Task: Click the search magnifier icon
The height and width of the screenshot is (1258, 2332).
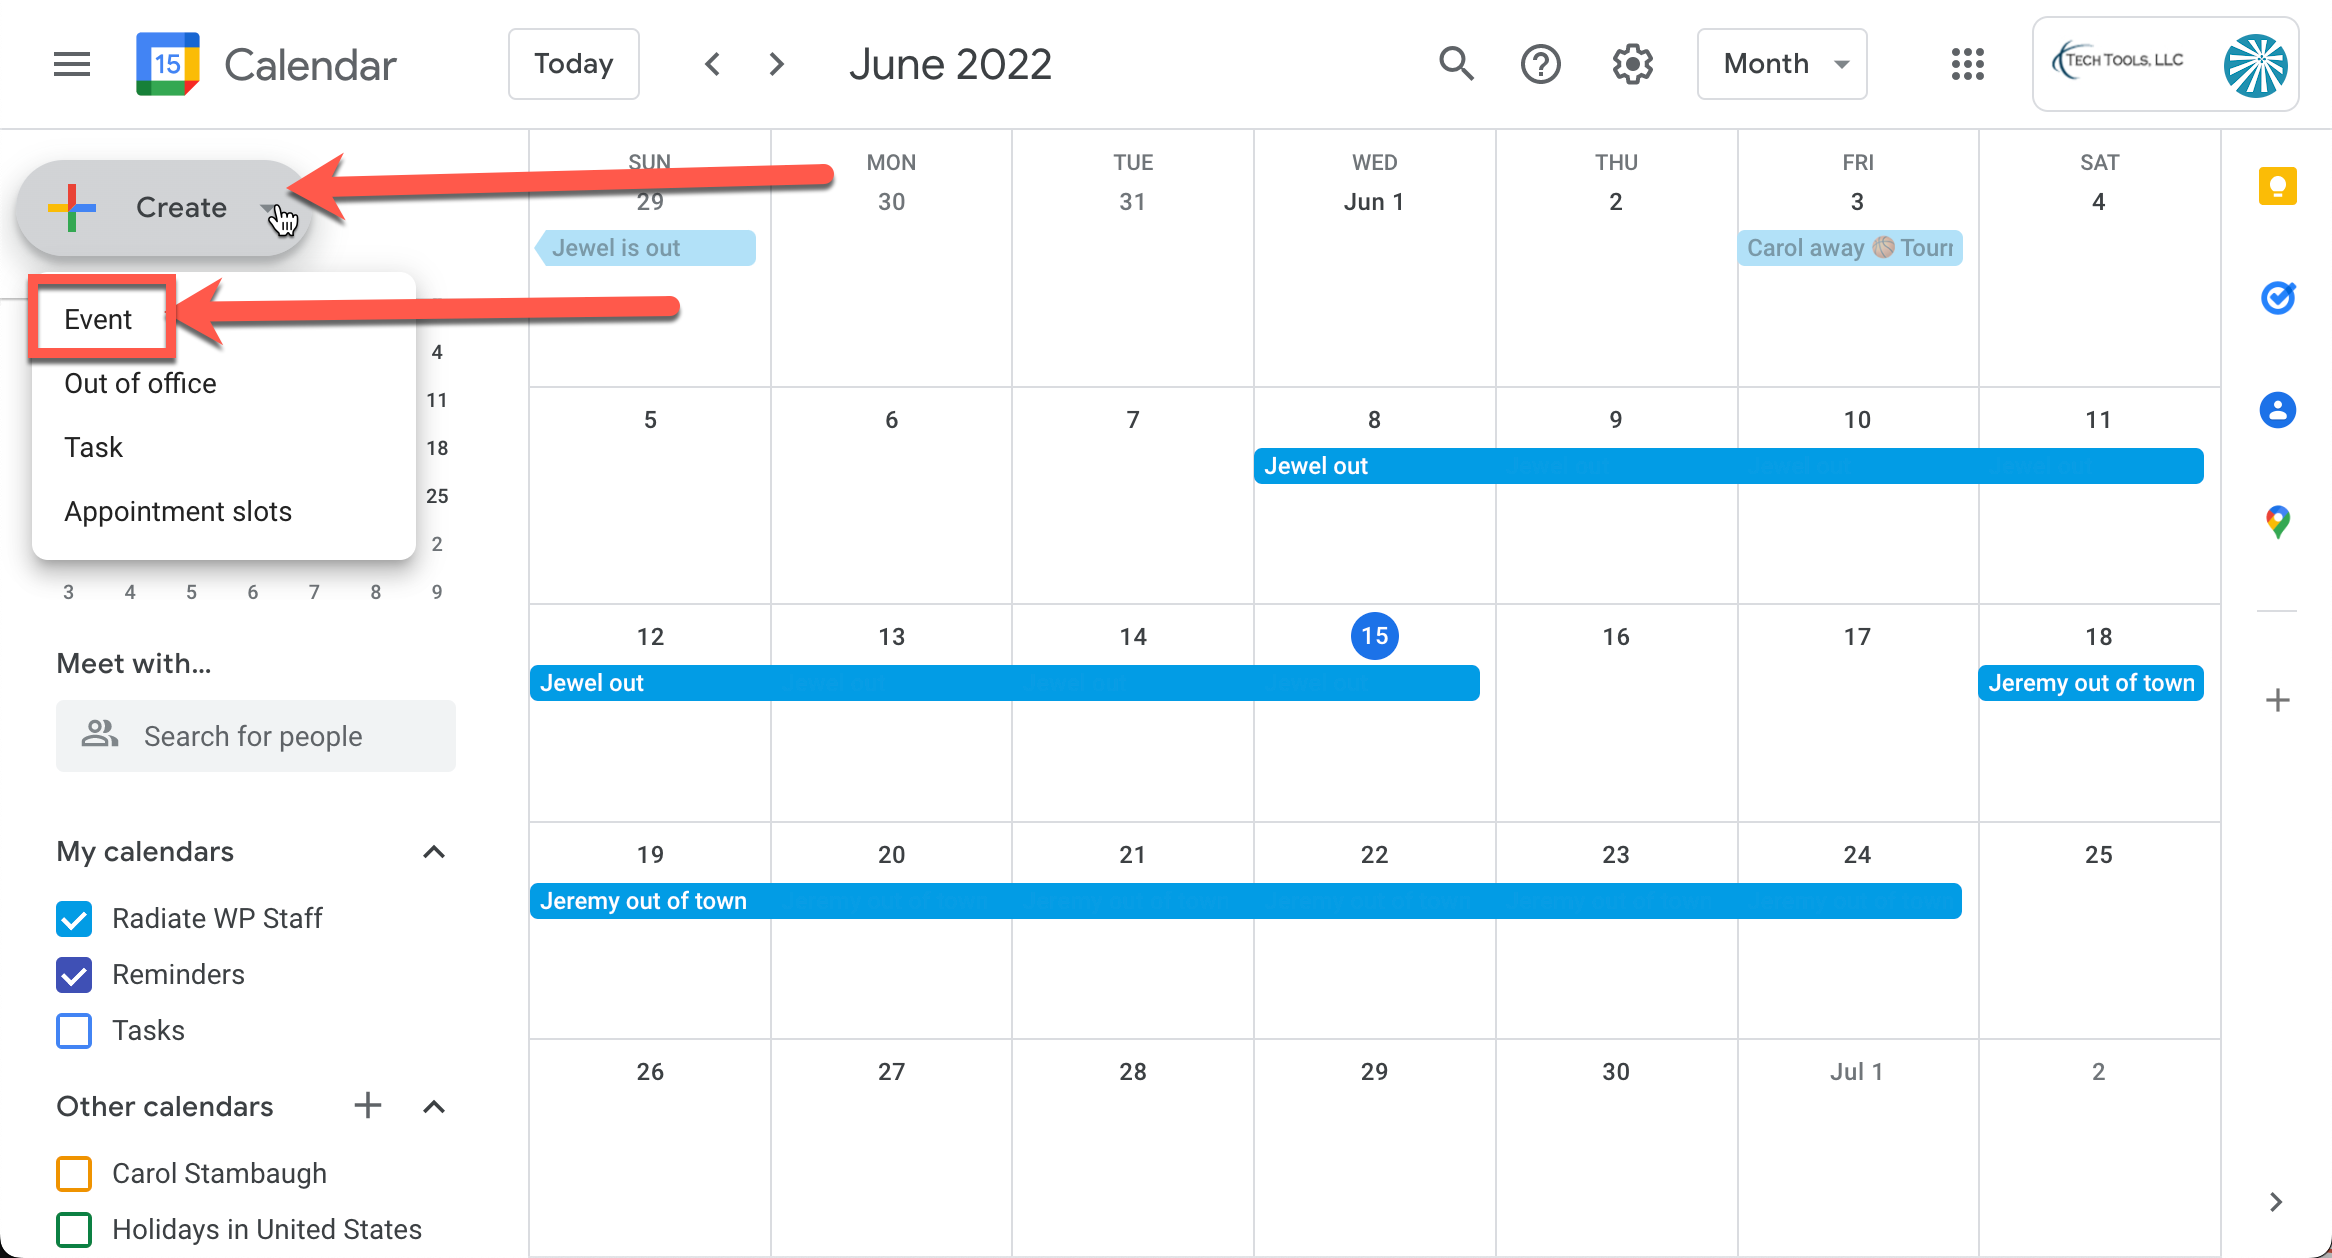Action: (1456, 64)
